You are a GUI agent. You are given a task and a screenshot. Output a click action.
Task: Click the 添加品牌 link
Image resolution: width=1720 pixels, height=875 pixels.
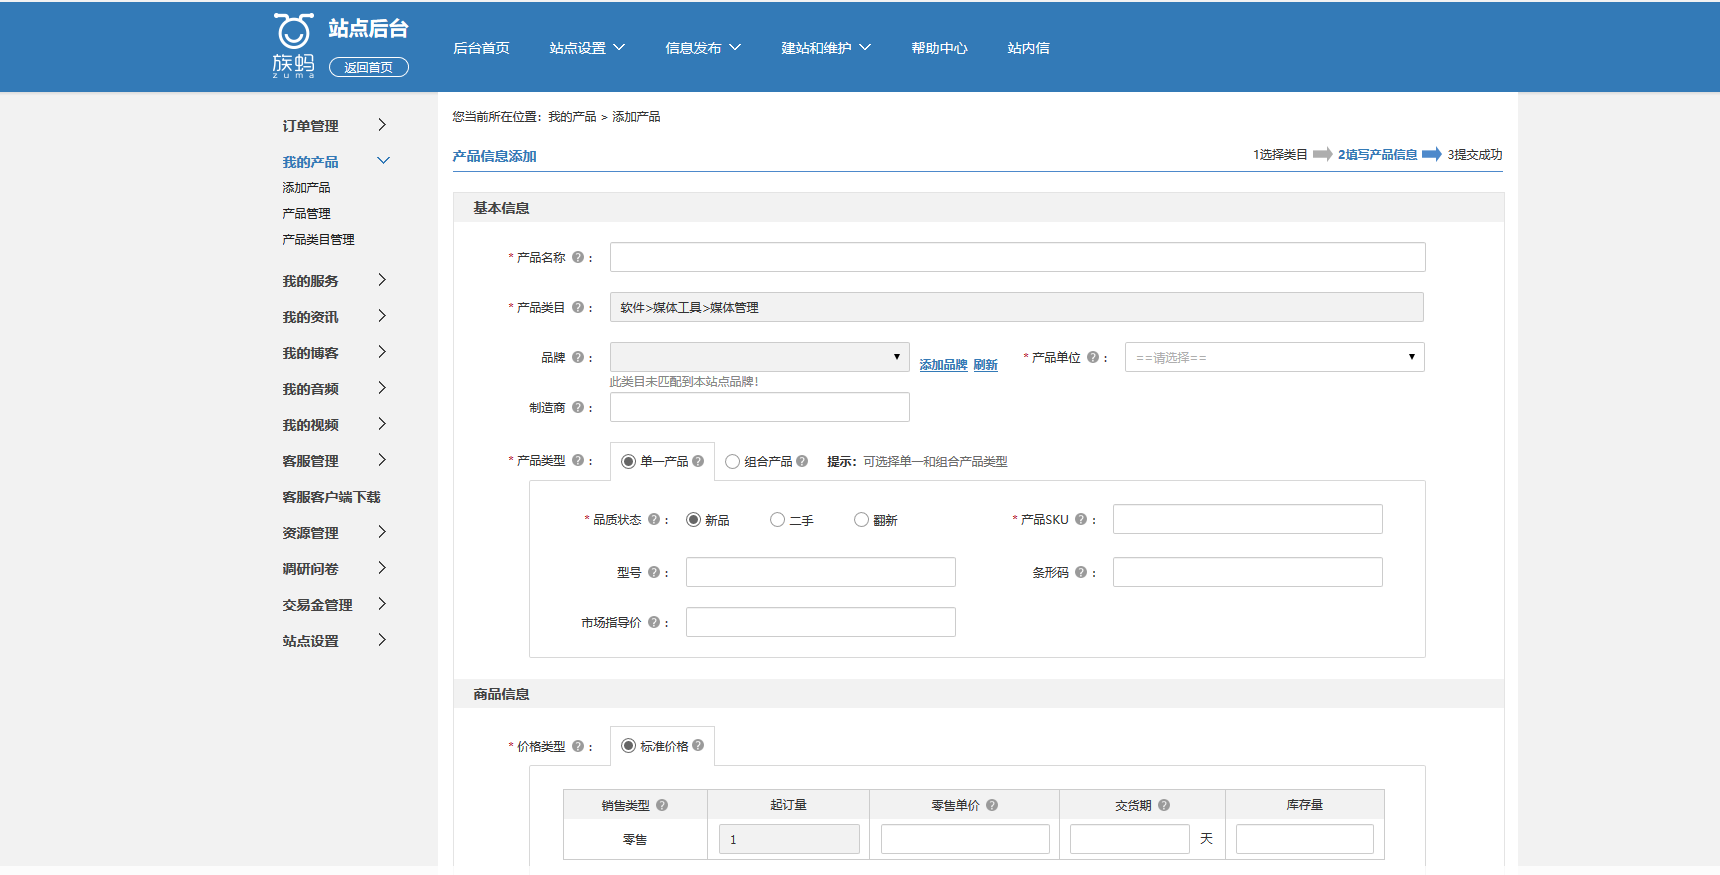[943, 365]
